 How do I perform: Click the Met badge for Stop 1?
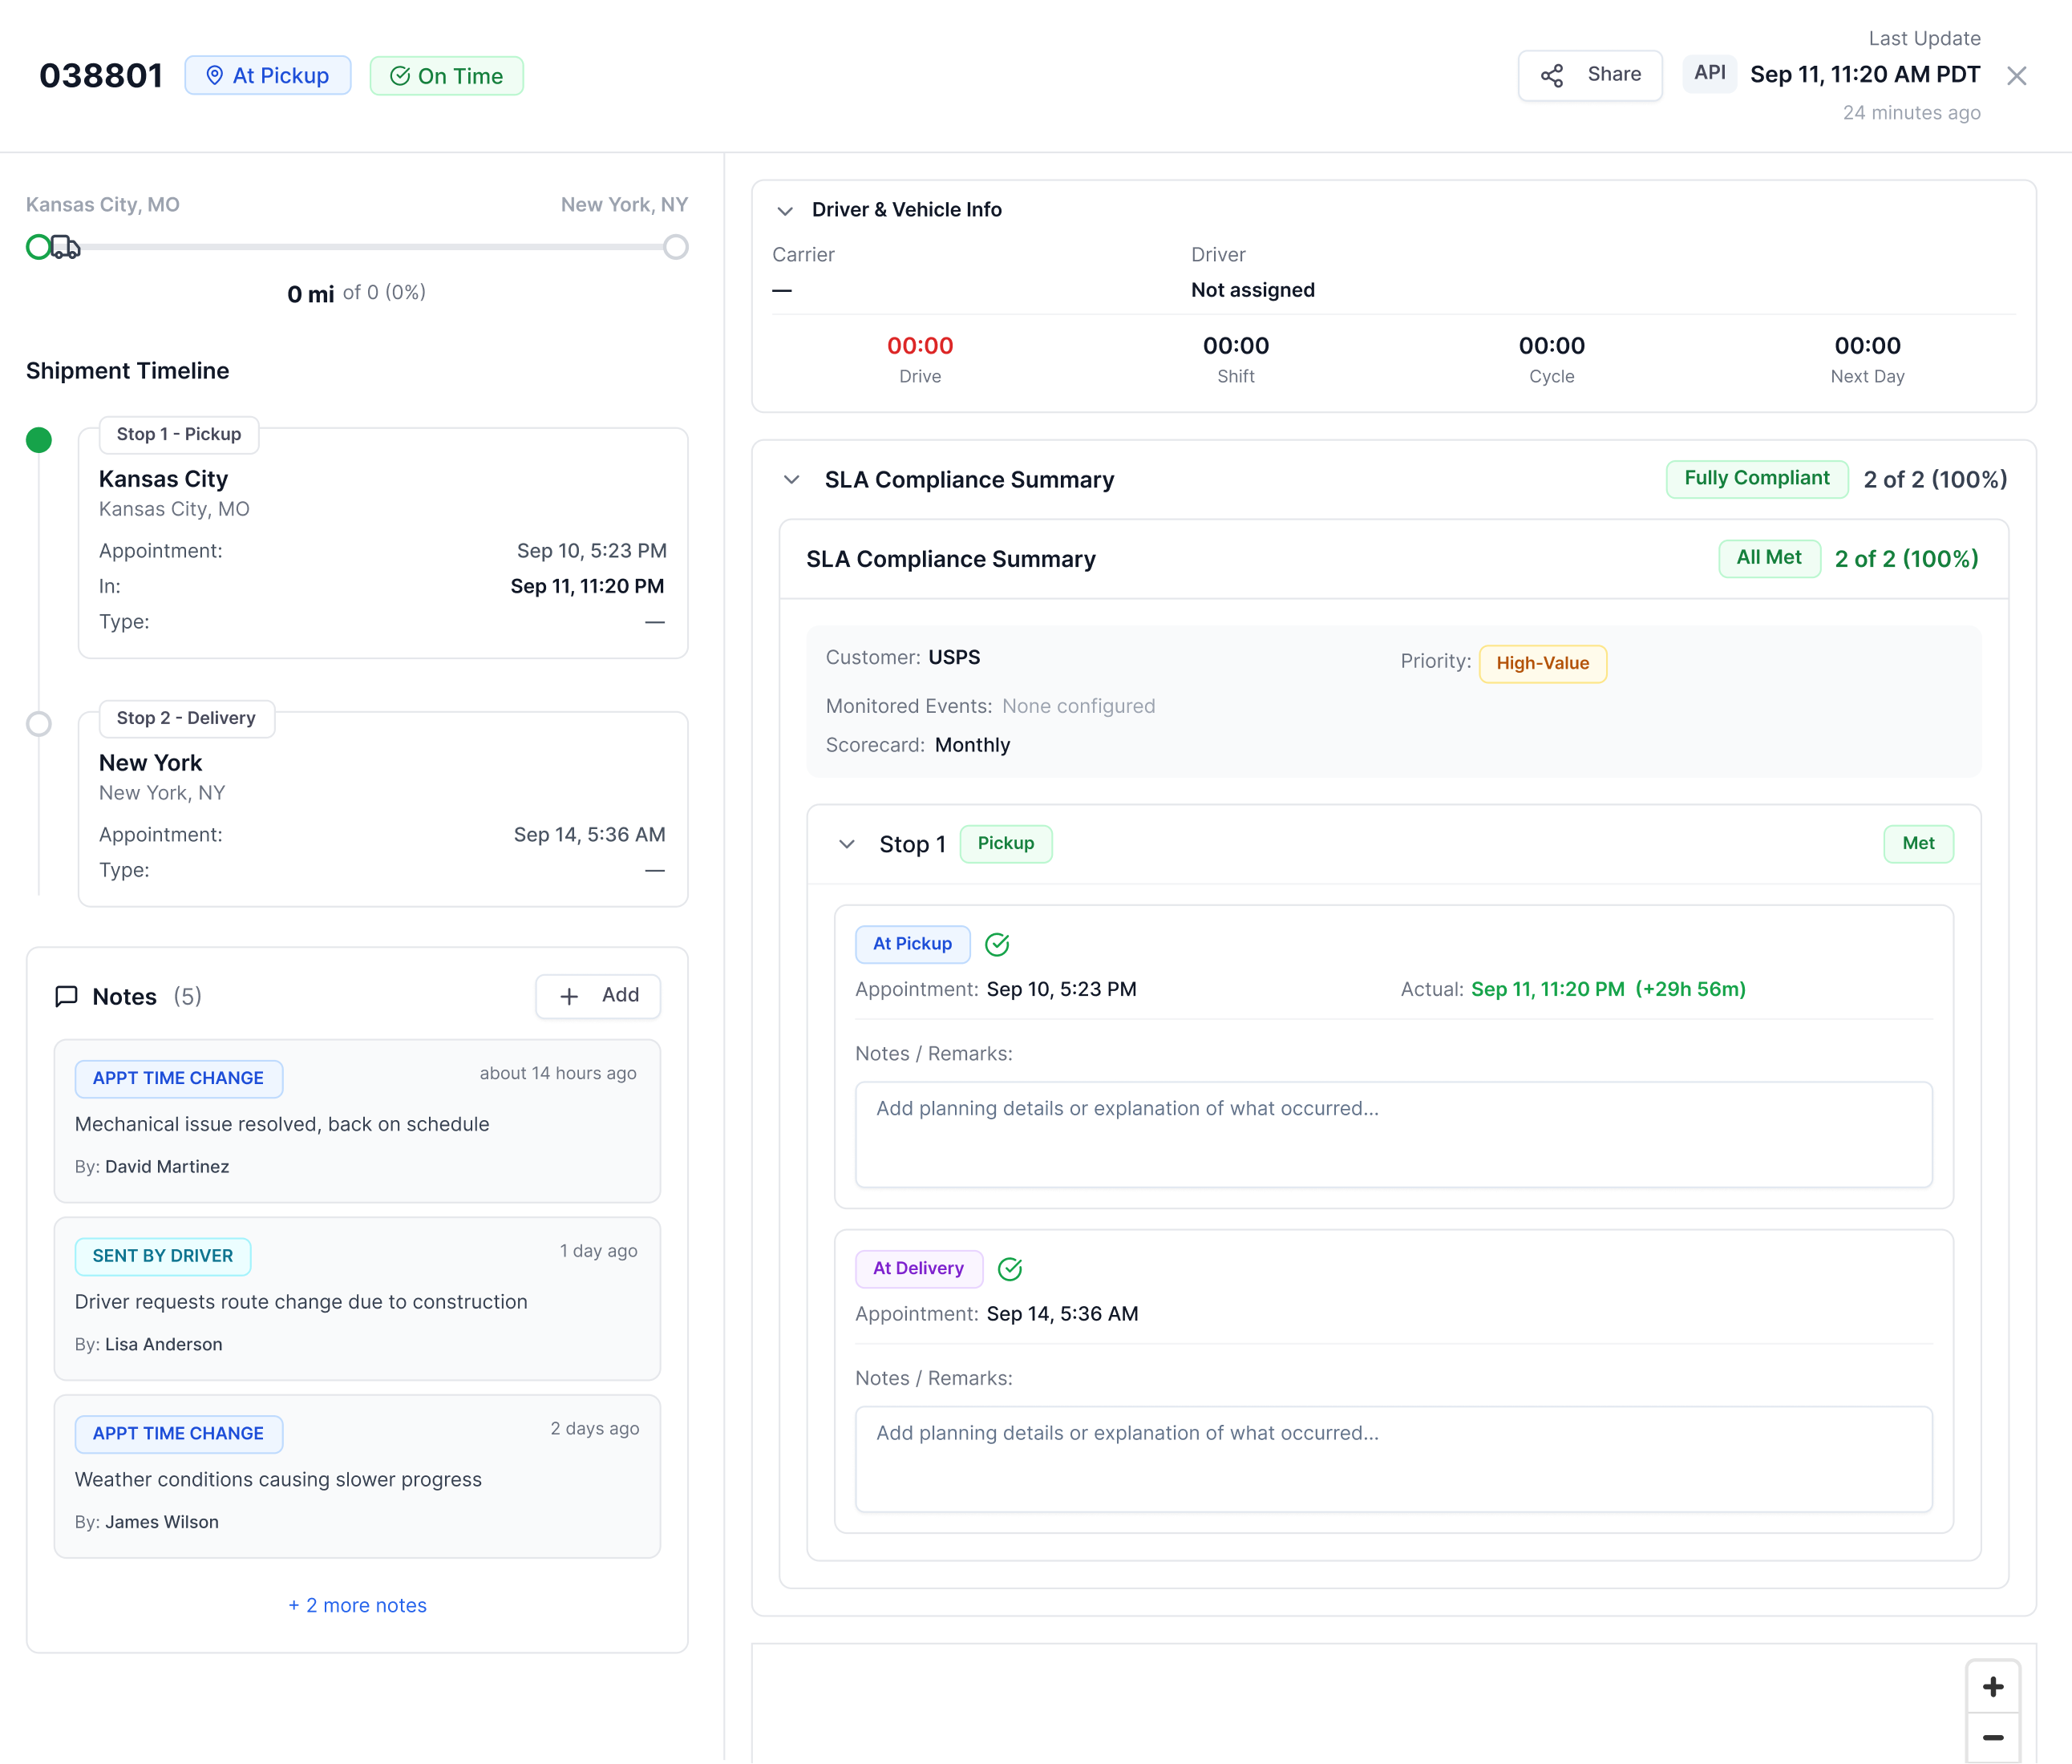pos(1917,844)
